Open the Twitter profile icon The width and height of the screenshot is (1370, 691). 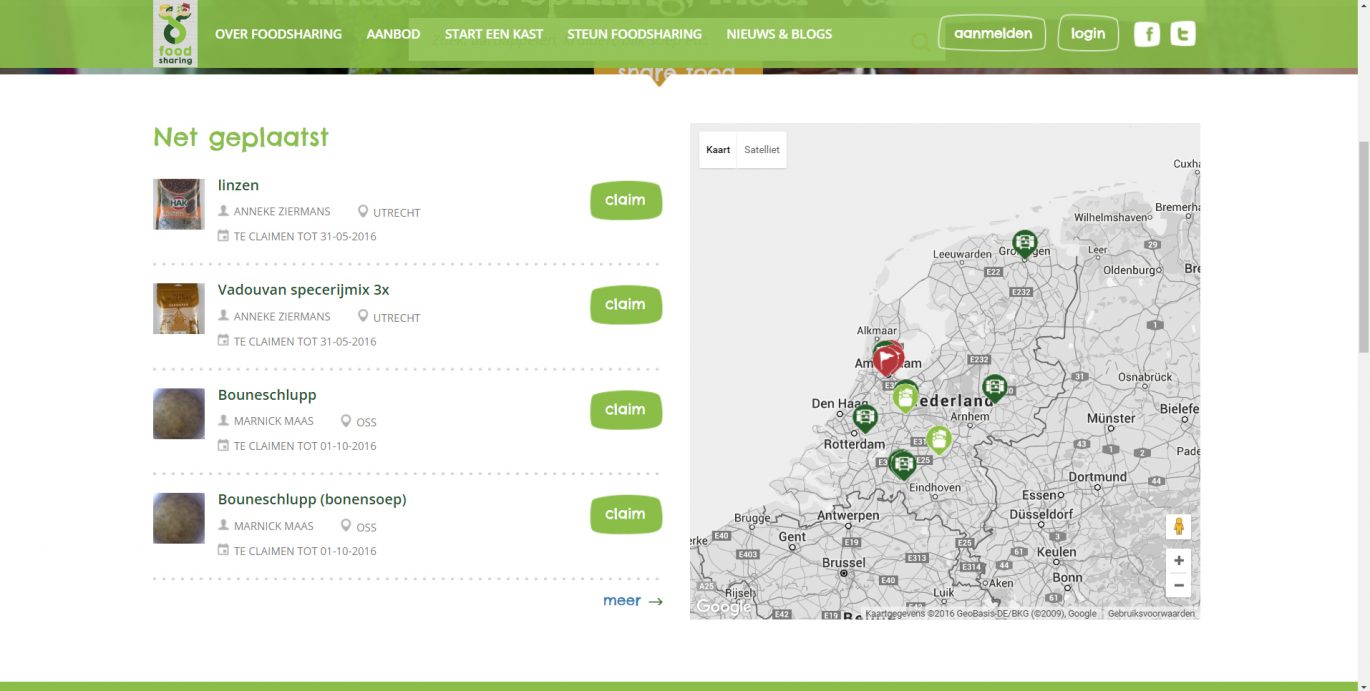pos(1183,34)
